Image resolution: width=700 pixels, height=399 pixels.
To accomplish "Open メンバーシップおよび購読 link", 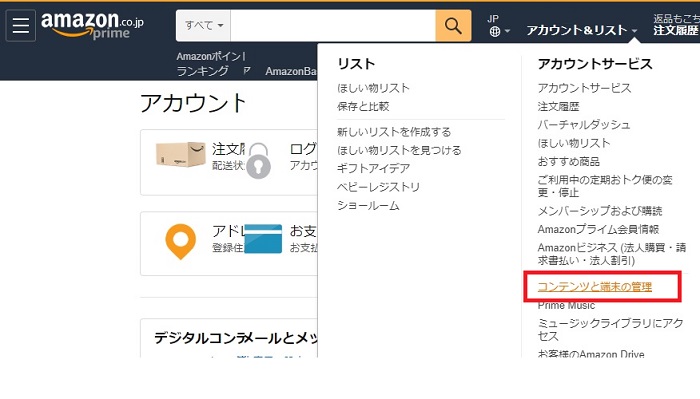I will pos(600,211).
